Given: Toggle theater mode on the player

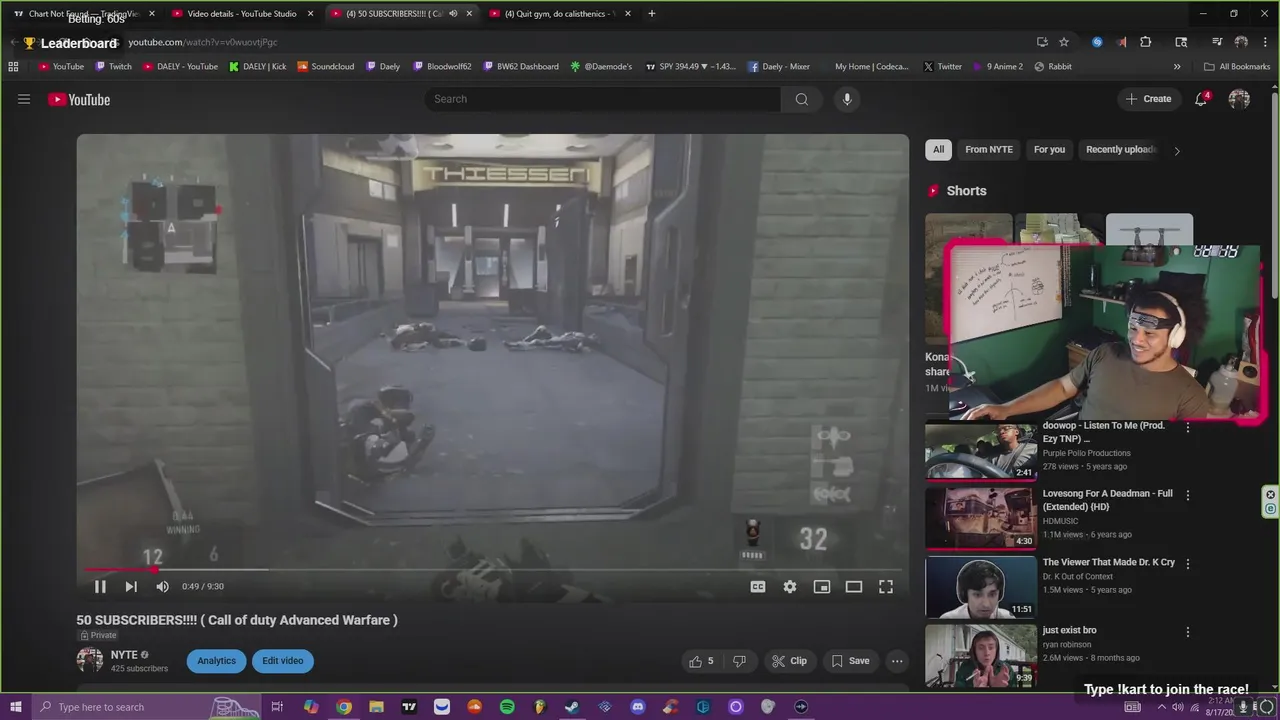Looking at the screenshot, I should pos(854,587).
